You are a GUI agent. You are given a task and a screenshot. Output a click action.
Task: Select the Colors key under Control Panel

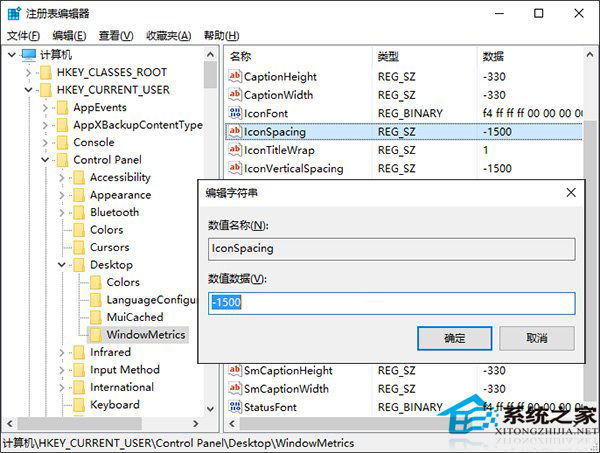[106, 230]
